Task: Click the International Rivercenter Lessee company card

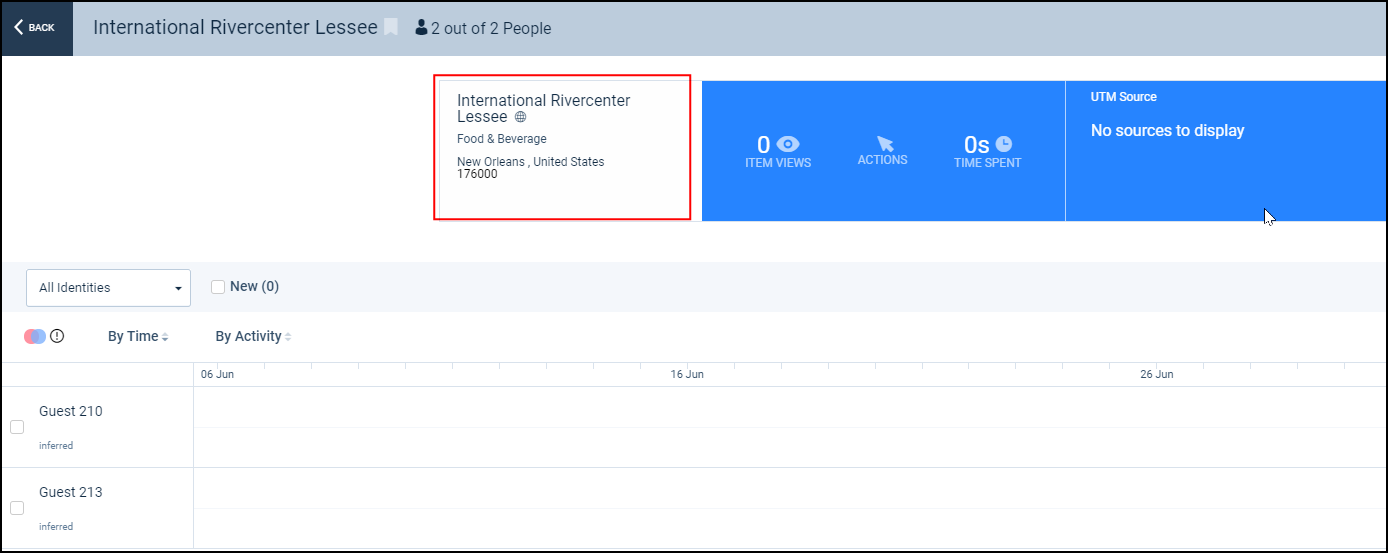Action: [x=562, y=147]
